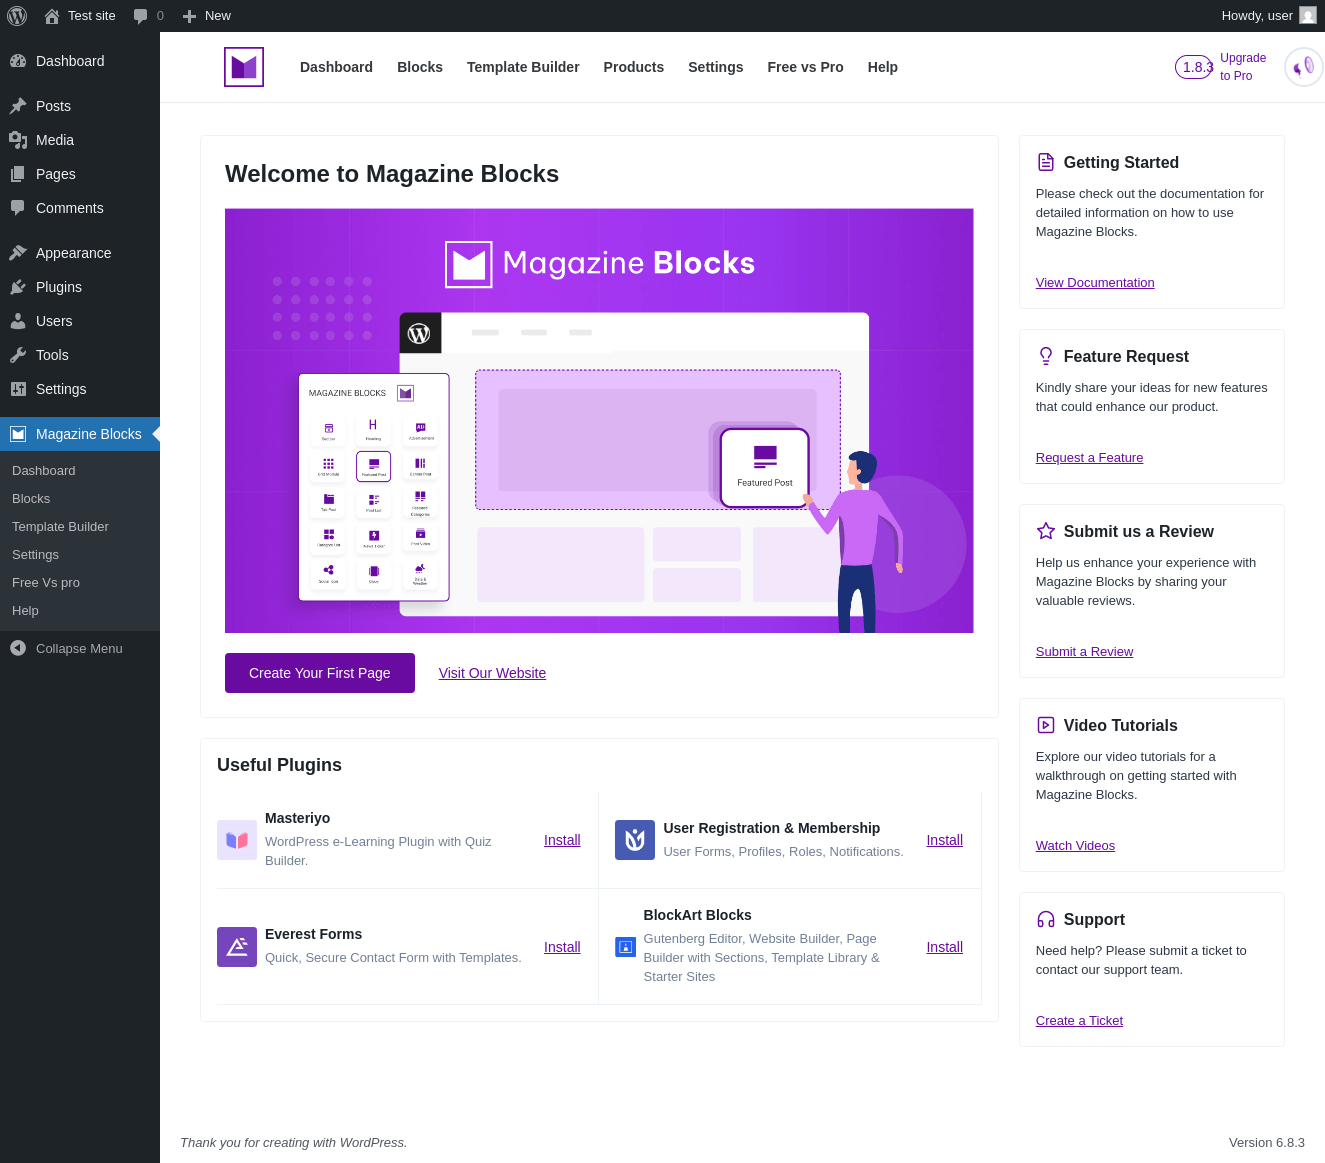Open Blocks submenu item in sidebar

pyautogui.click(x=31, y=499)
